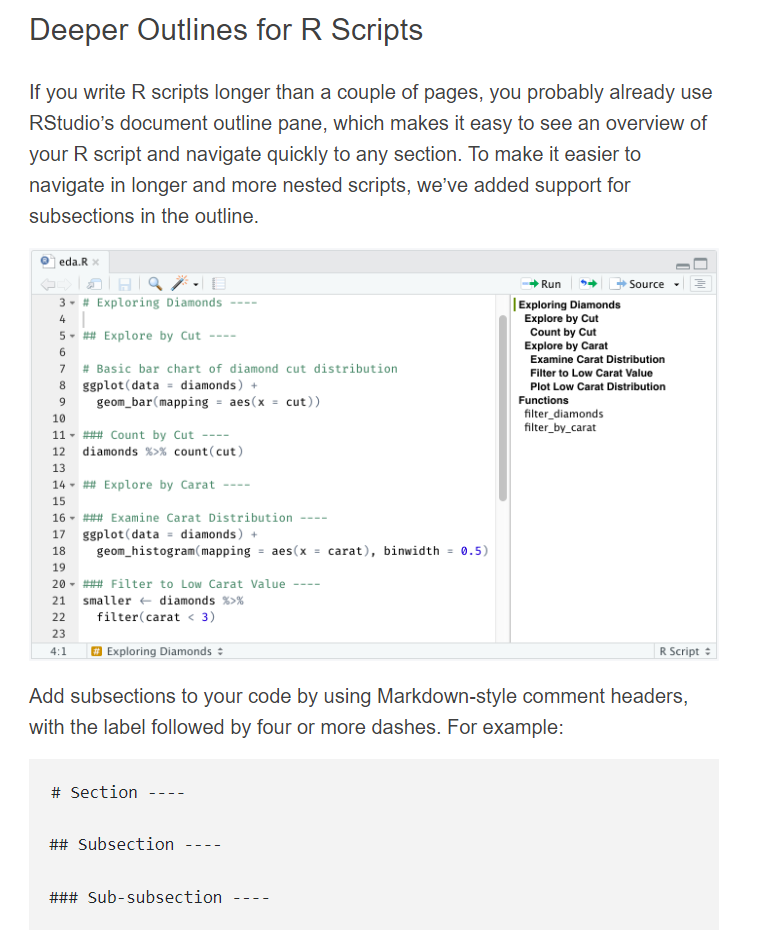This screenshot has height=942, width=757.
Task: Click the eda.R R file icon on tab
Action: pyautogui.click(x=47, y=261)
